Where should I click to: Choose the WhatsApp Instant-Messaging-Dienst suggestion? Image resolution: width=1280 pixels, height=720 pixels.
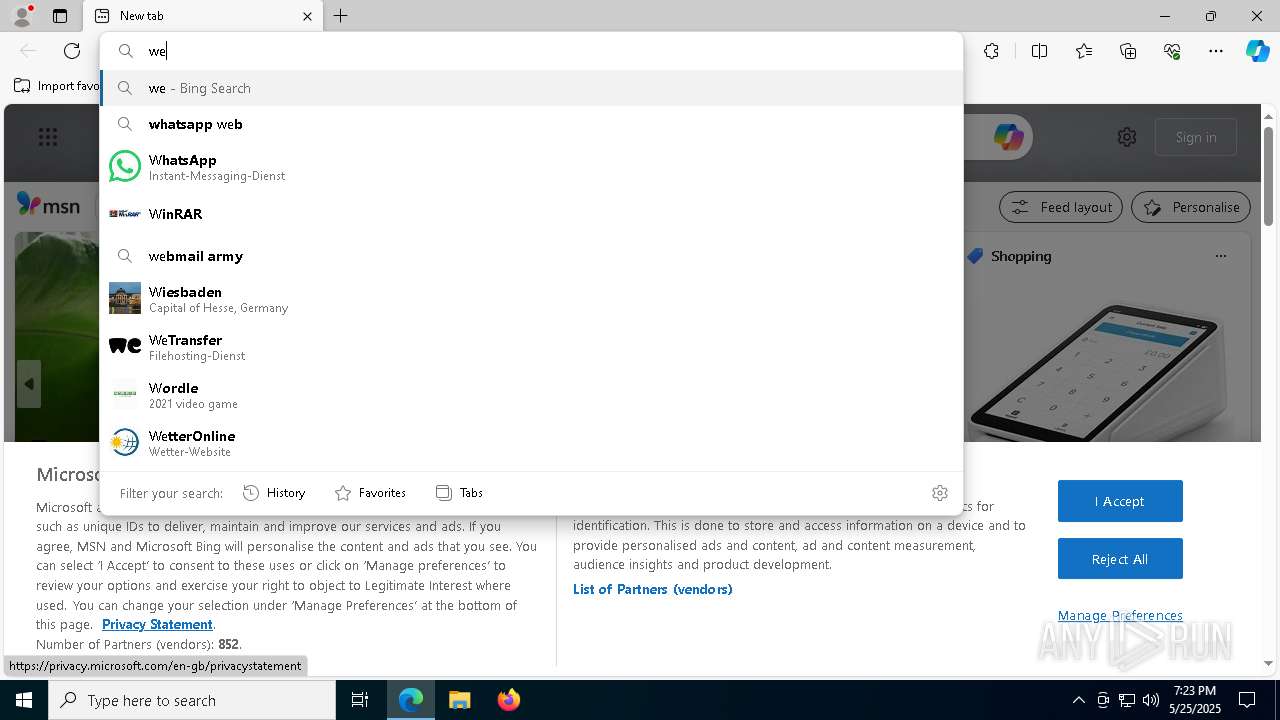tap(531, 167)
